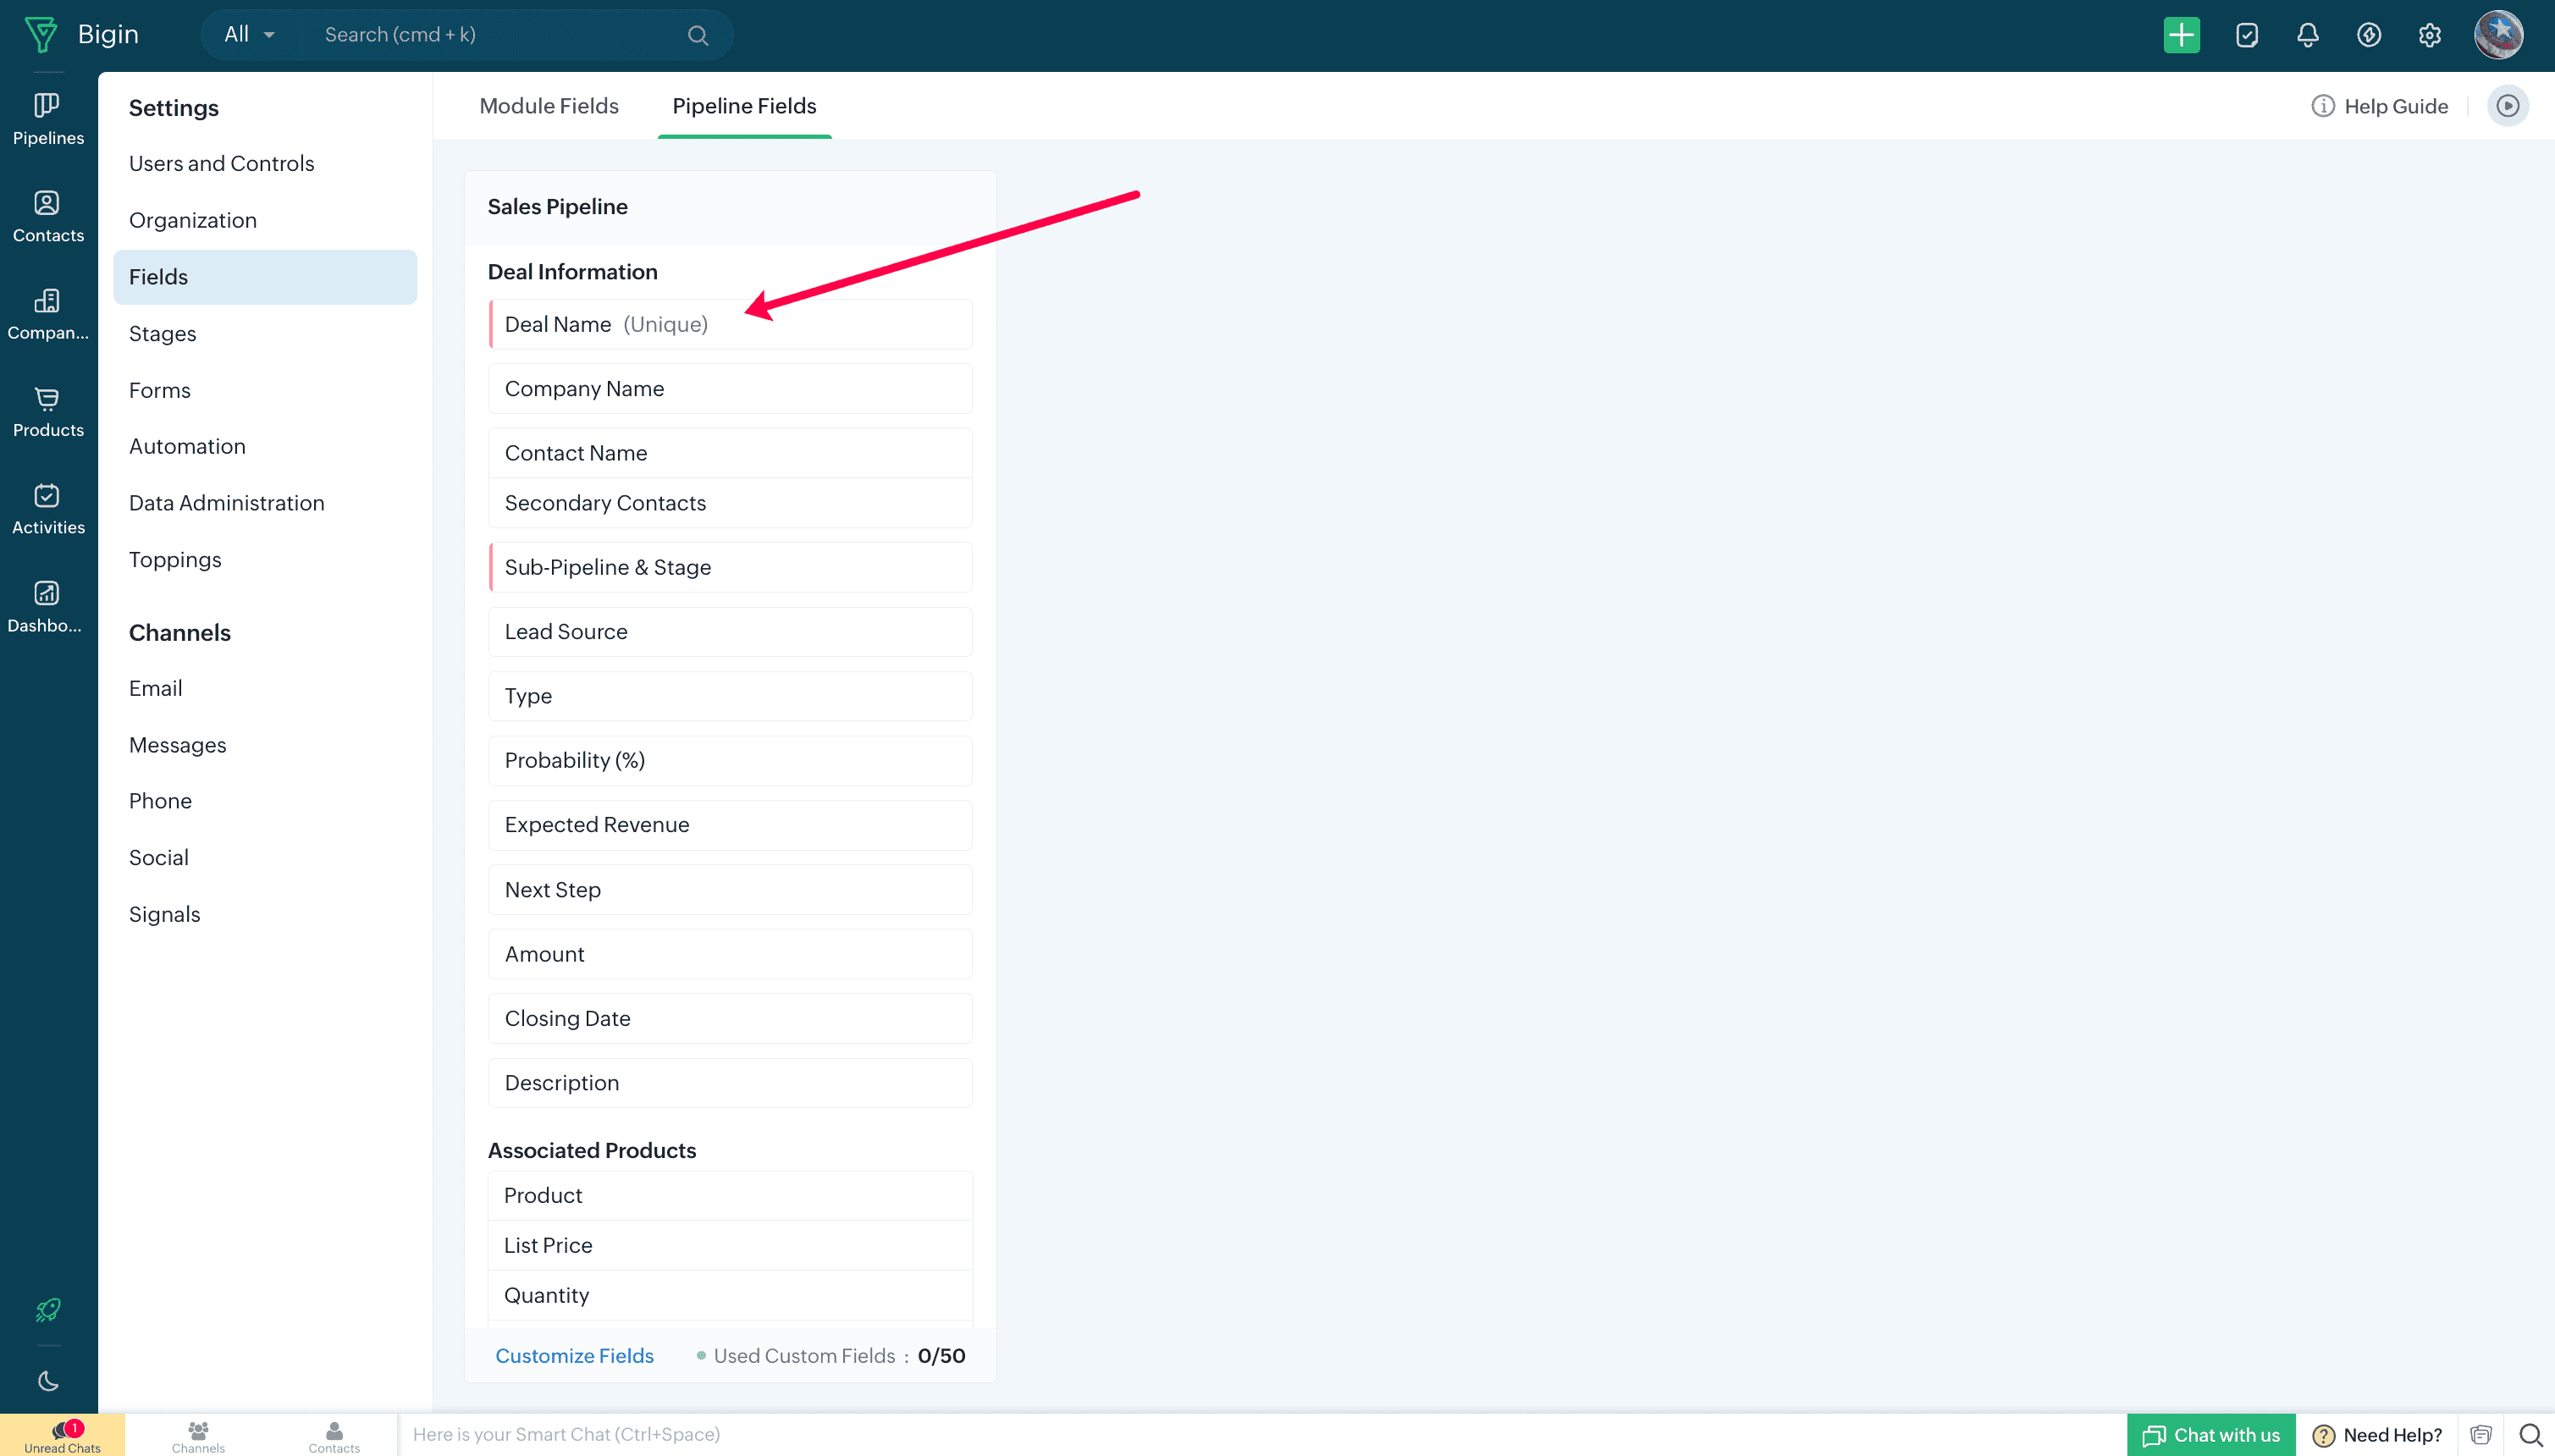
Task: Open the user profile avatar menu
Action: [x=2498, y=35]
